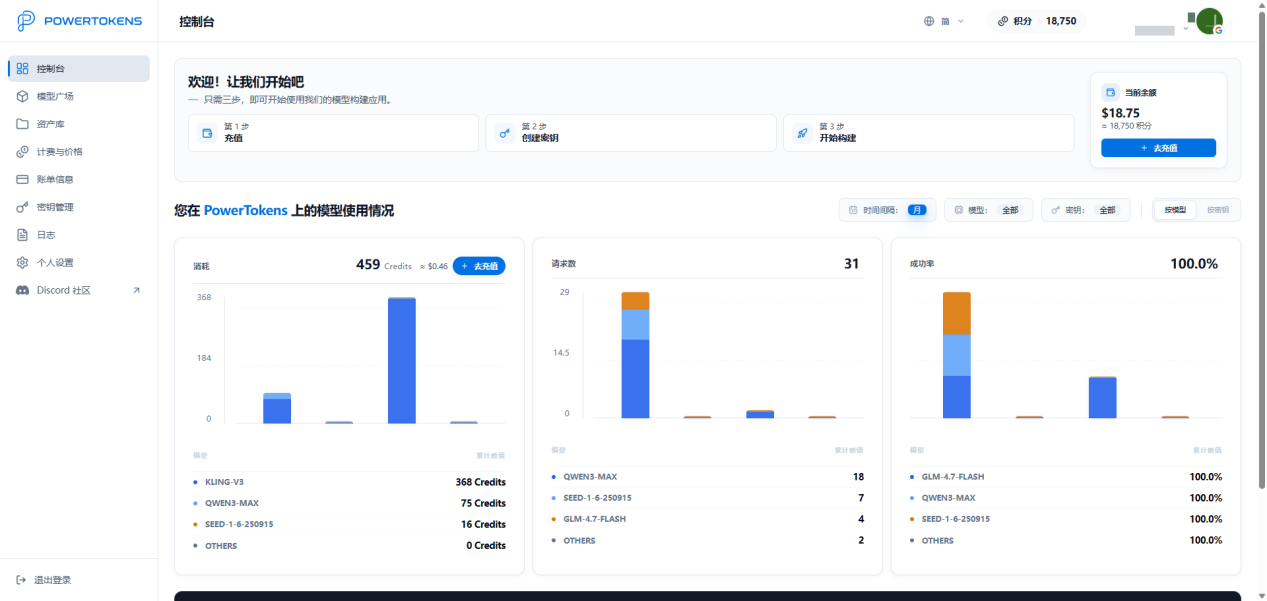
Task: Click the 个人设置 gear icon
Action: coord(22,262)
